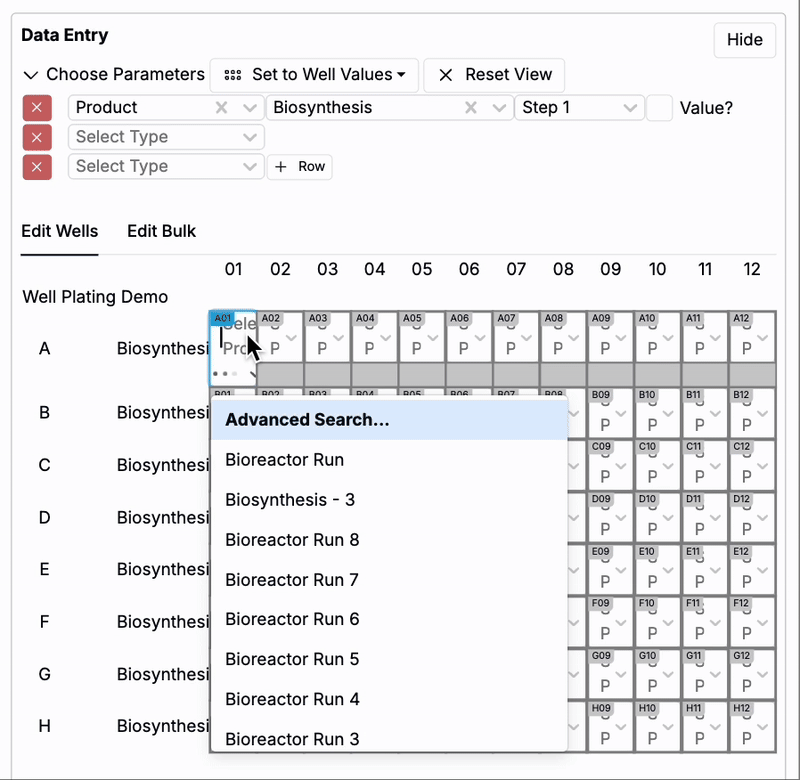Clear the Product selection with its X icon

coord(222,108)
